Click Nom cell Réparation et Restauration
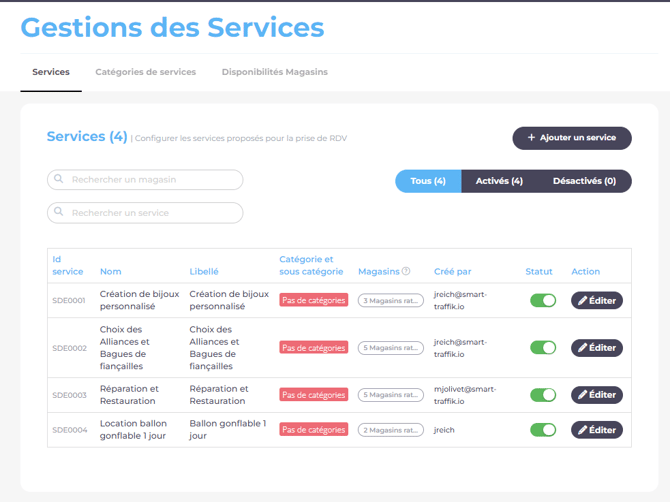 [x=129, y=395]
